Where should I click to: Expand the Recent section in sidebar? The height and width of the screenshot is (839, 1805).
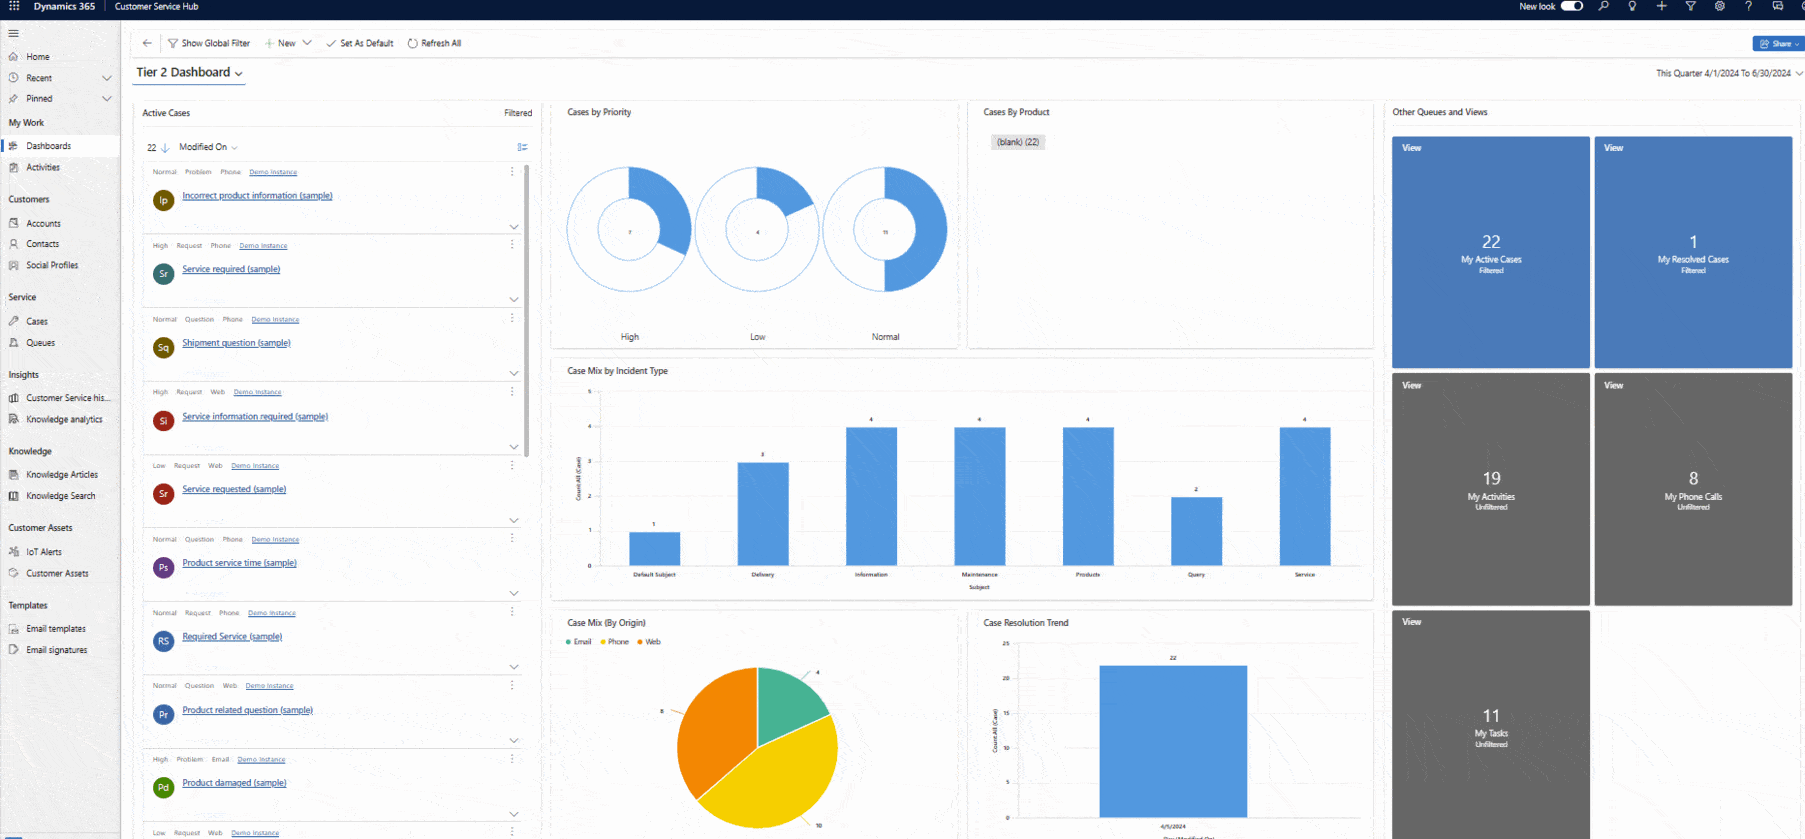pyautogui.click(x=107, y=78)
